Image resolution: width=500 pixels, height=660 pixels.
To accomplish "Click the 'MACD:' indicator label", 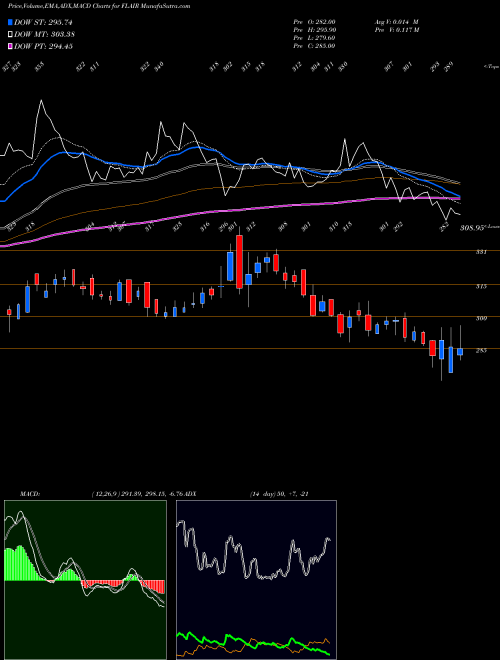I will [29, 493].
